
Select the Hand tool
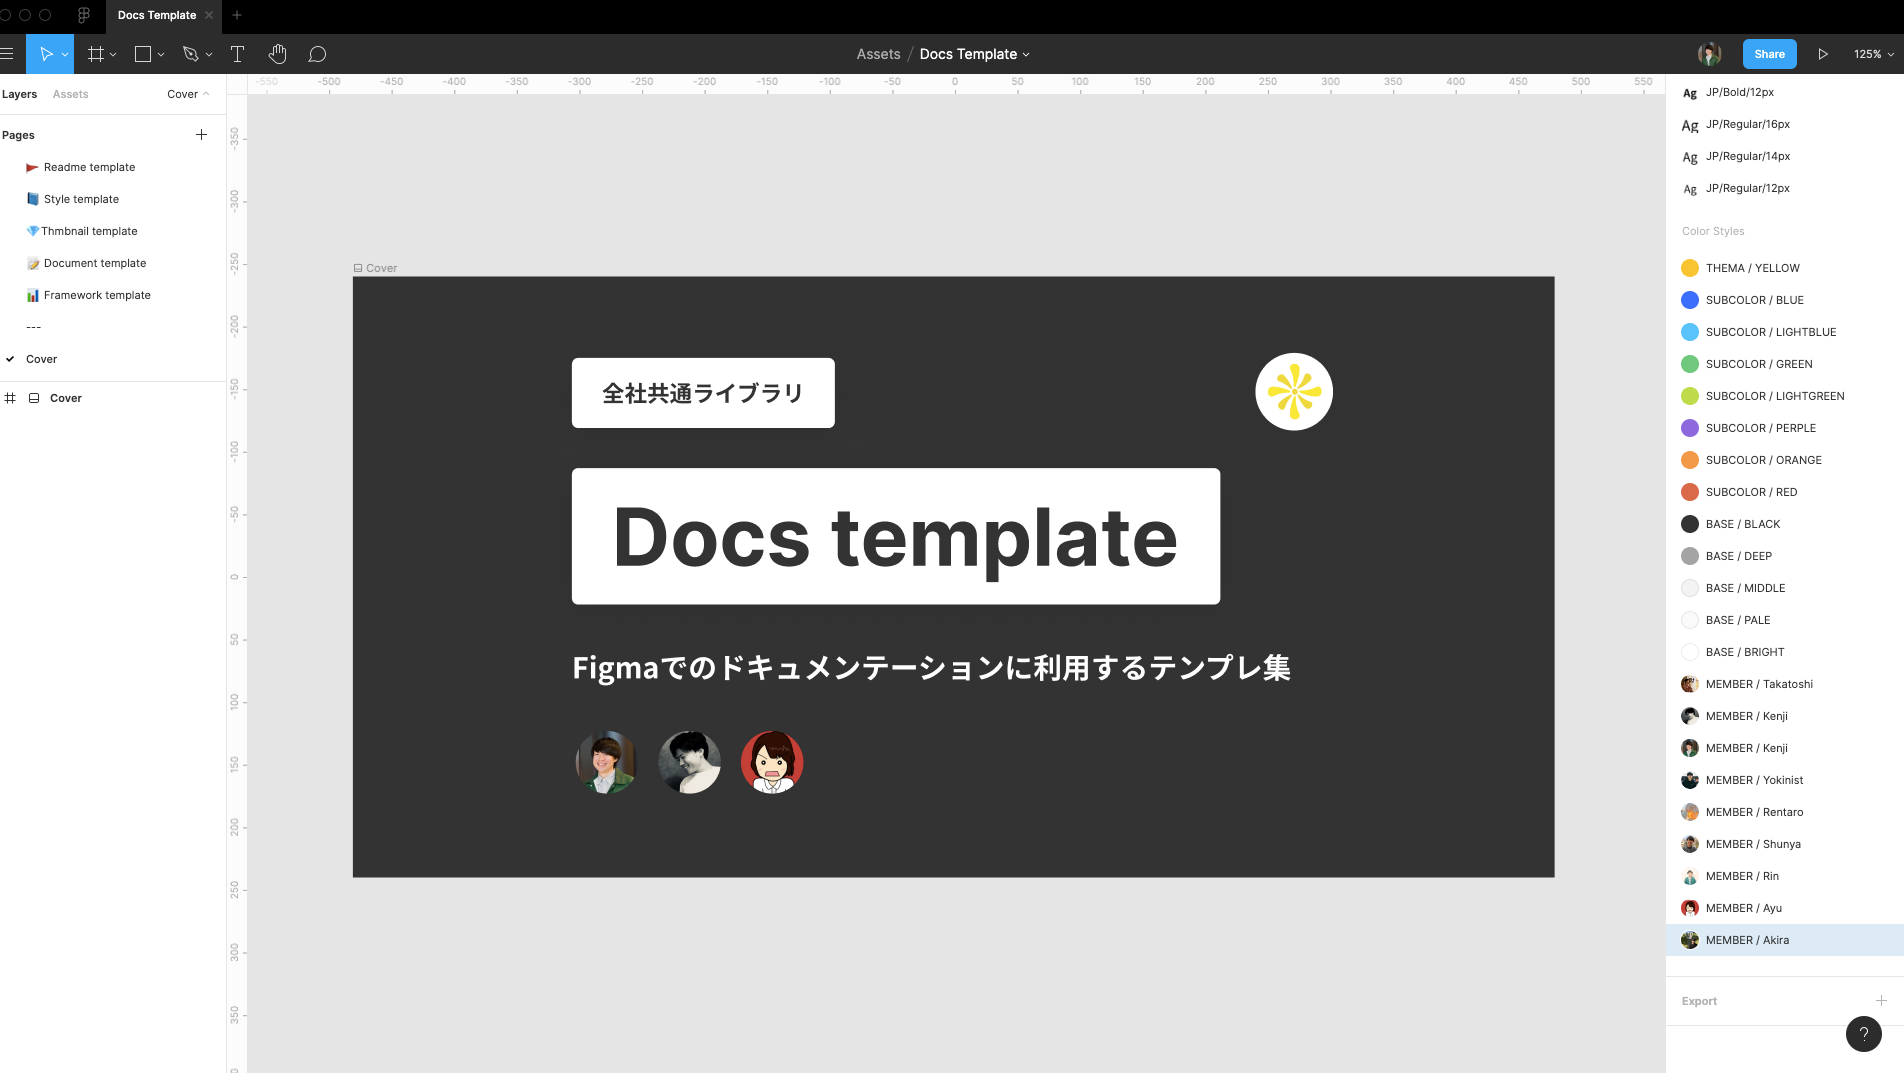tap(277, 54)
